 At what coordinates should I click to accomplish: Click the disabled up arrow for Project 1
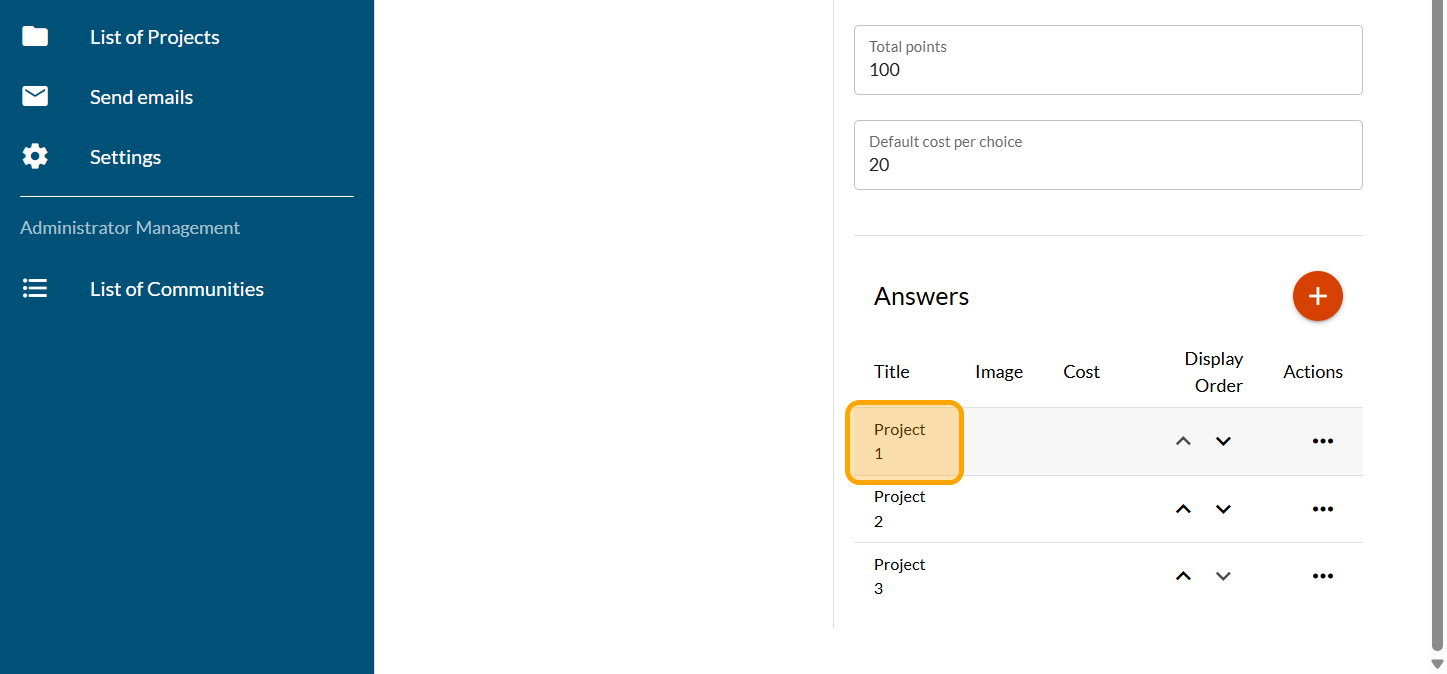[x=1183, y=441]
